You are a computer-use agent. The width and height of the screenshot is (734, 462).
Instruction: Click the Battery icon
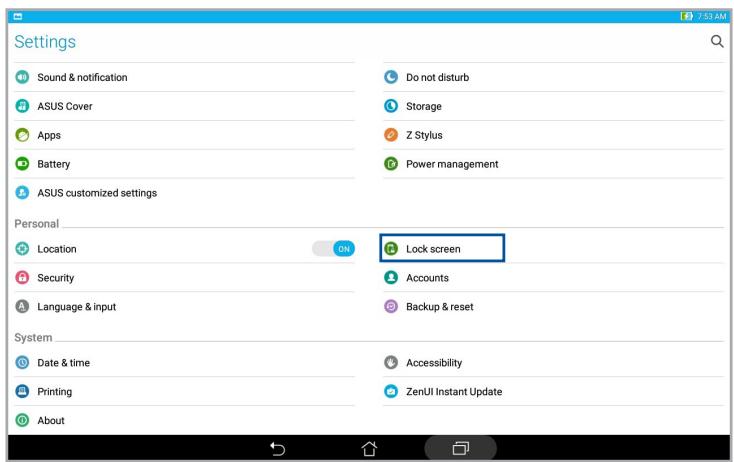[x=22, y=164]
